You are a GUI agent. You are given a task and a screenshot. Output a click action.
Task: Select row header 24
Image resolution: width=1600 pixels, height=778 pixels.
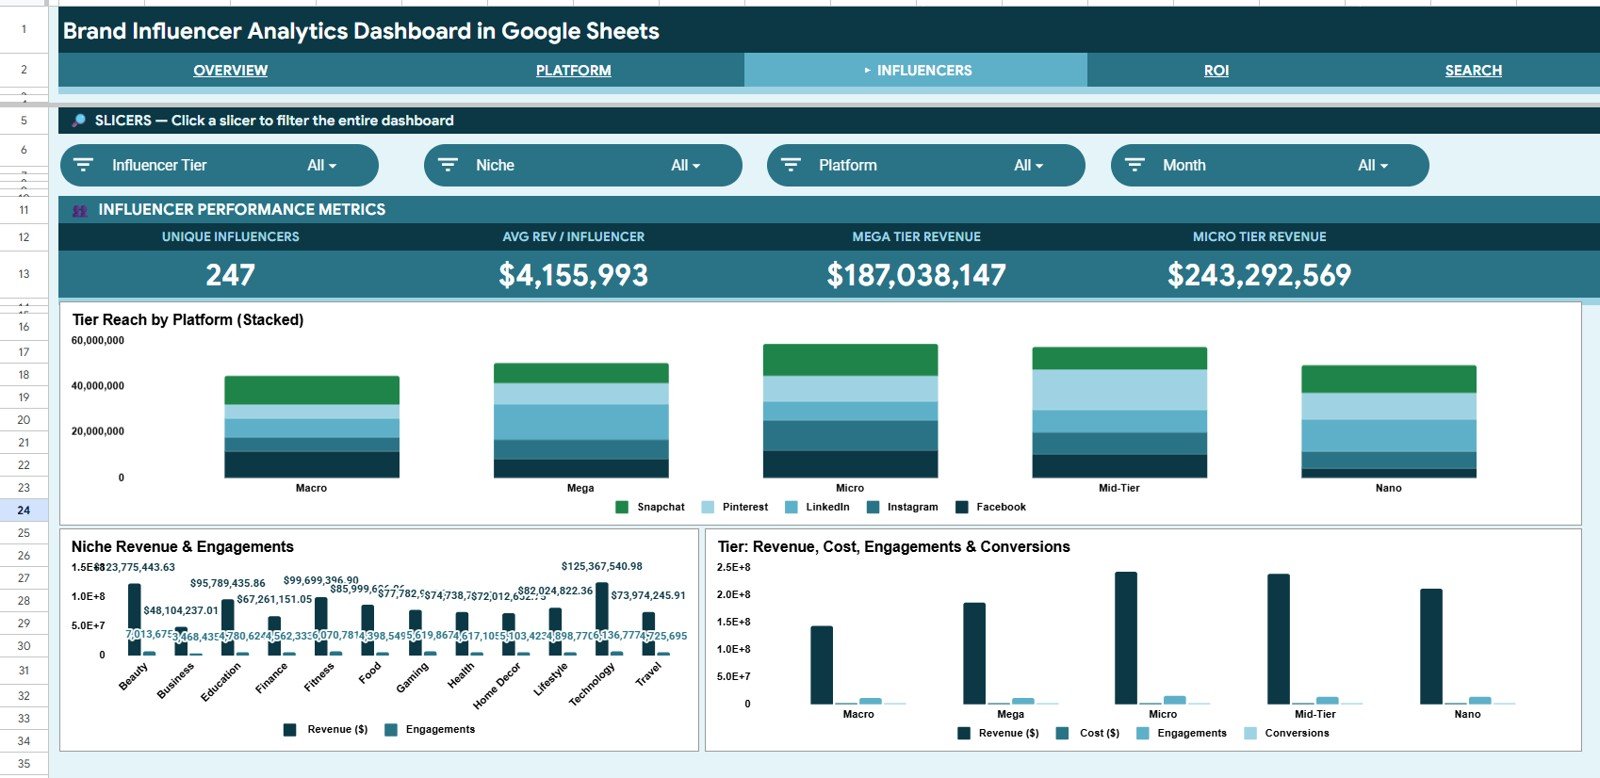(24, 510)
